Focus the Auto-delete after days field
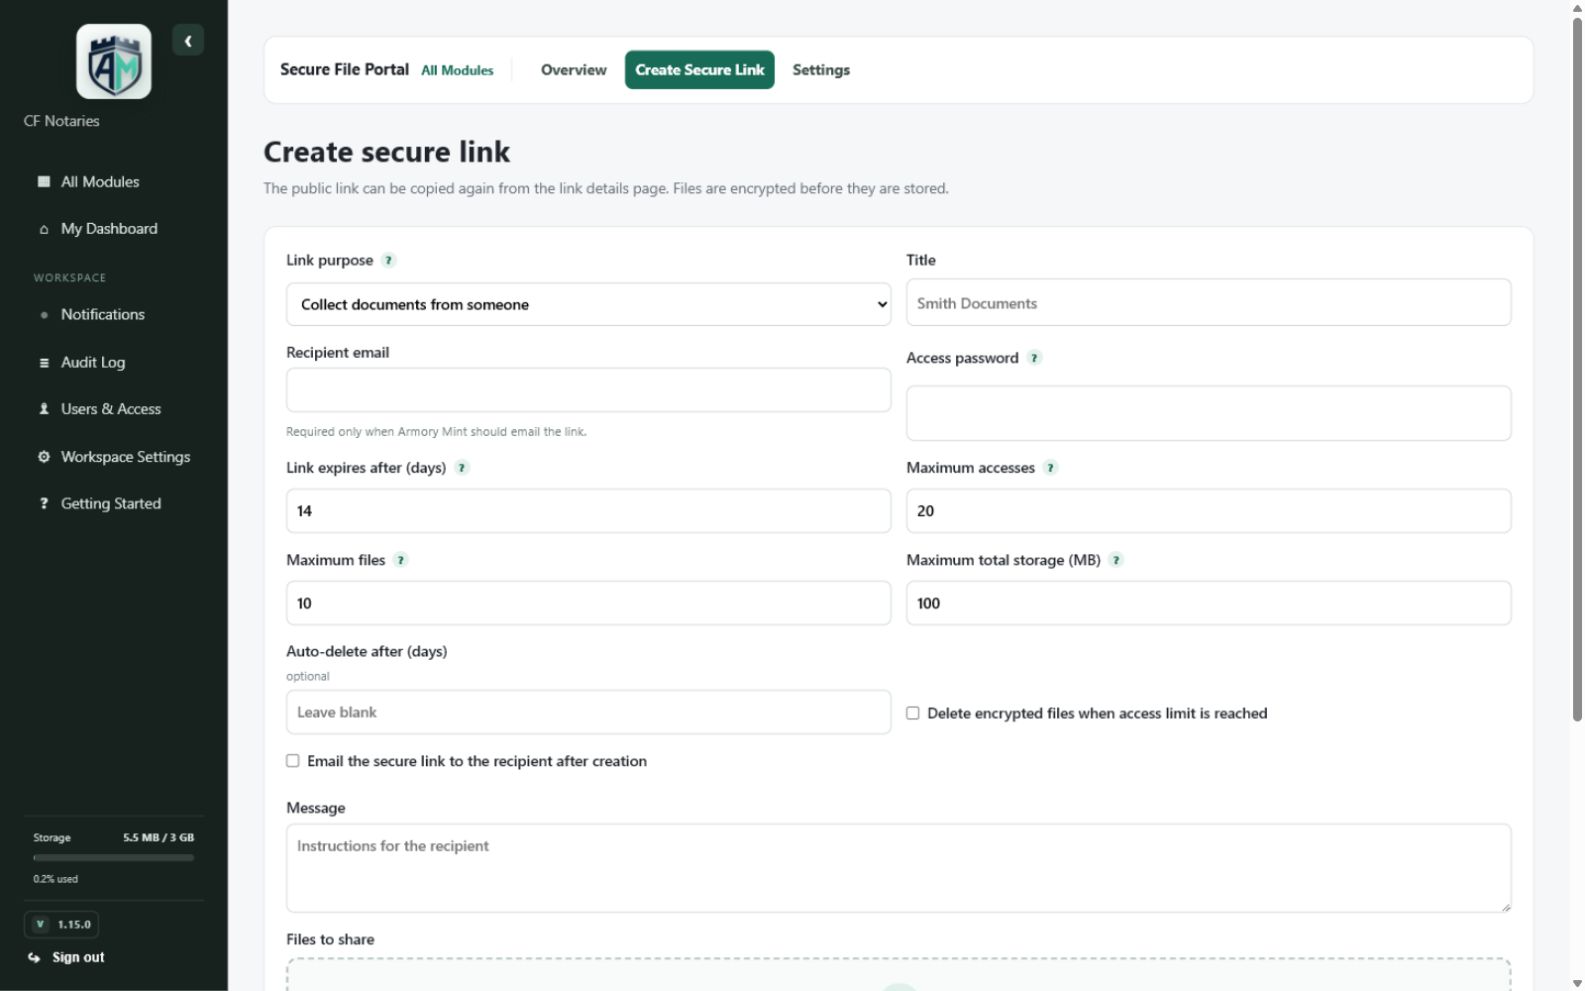Viewport: 1585px width, 991px height. tap(588, 713)
